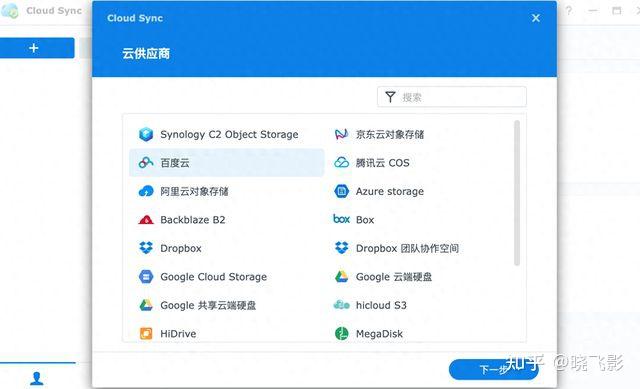Click the Azure storage icon
Image resolution: width=640 pixels, height=389 pixels.
(x=341, y=191)
